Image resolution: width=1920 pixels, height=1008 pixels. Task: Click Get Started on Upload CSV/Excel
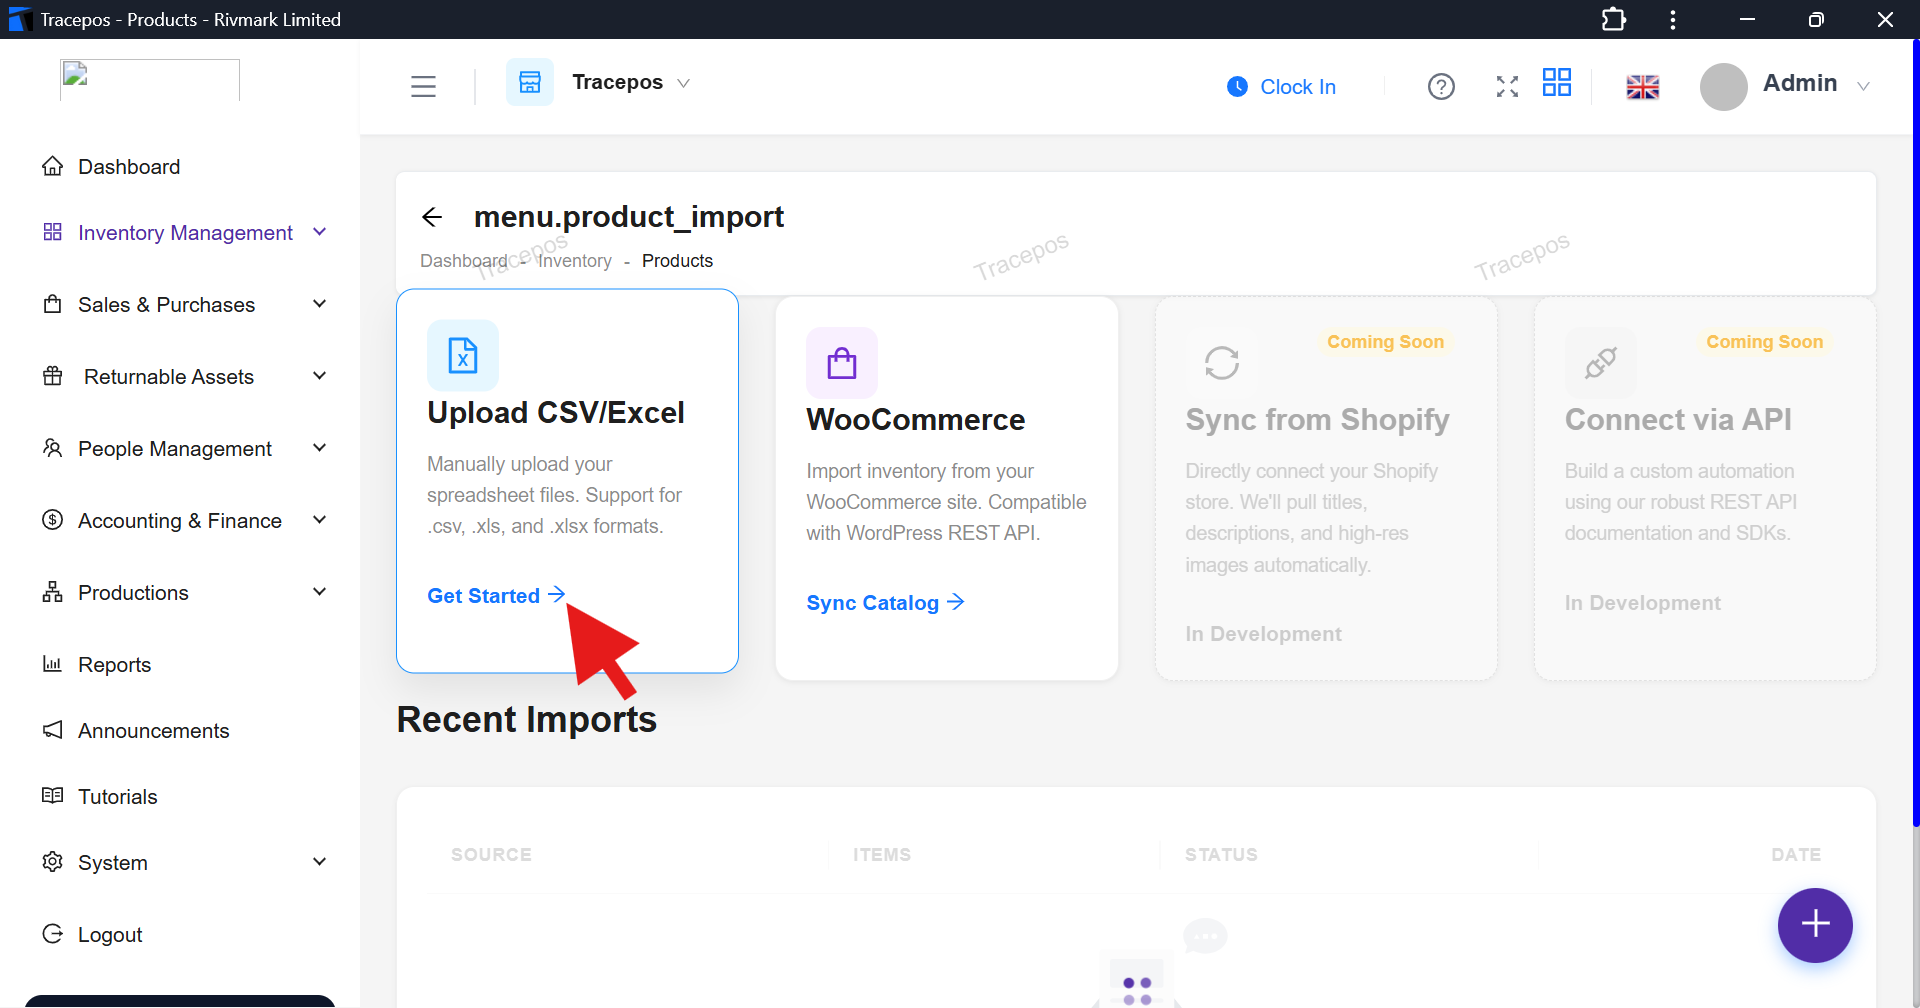496,596
